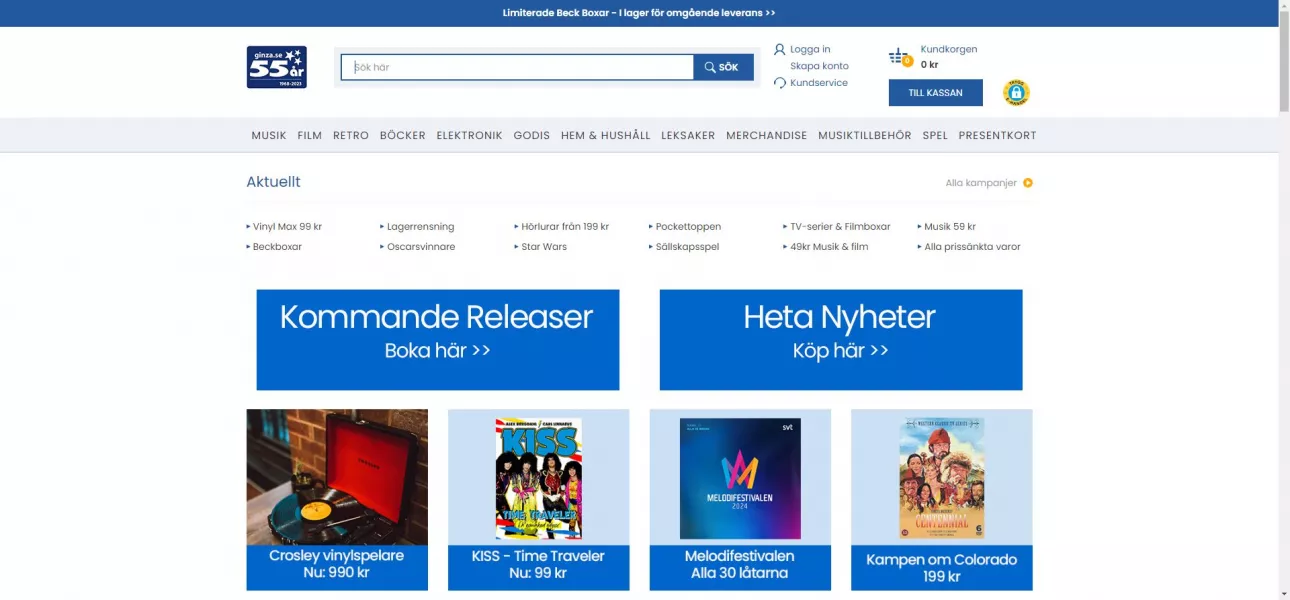
Task: Open the Kundservice link
Action: (819, 83)
